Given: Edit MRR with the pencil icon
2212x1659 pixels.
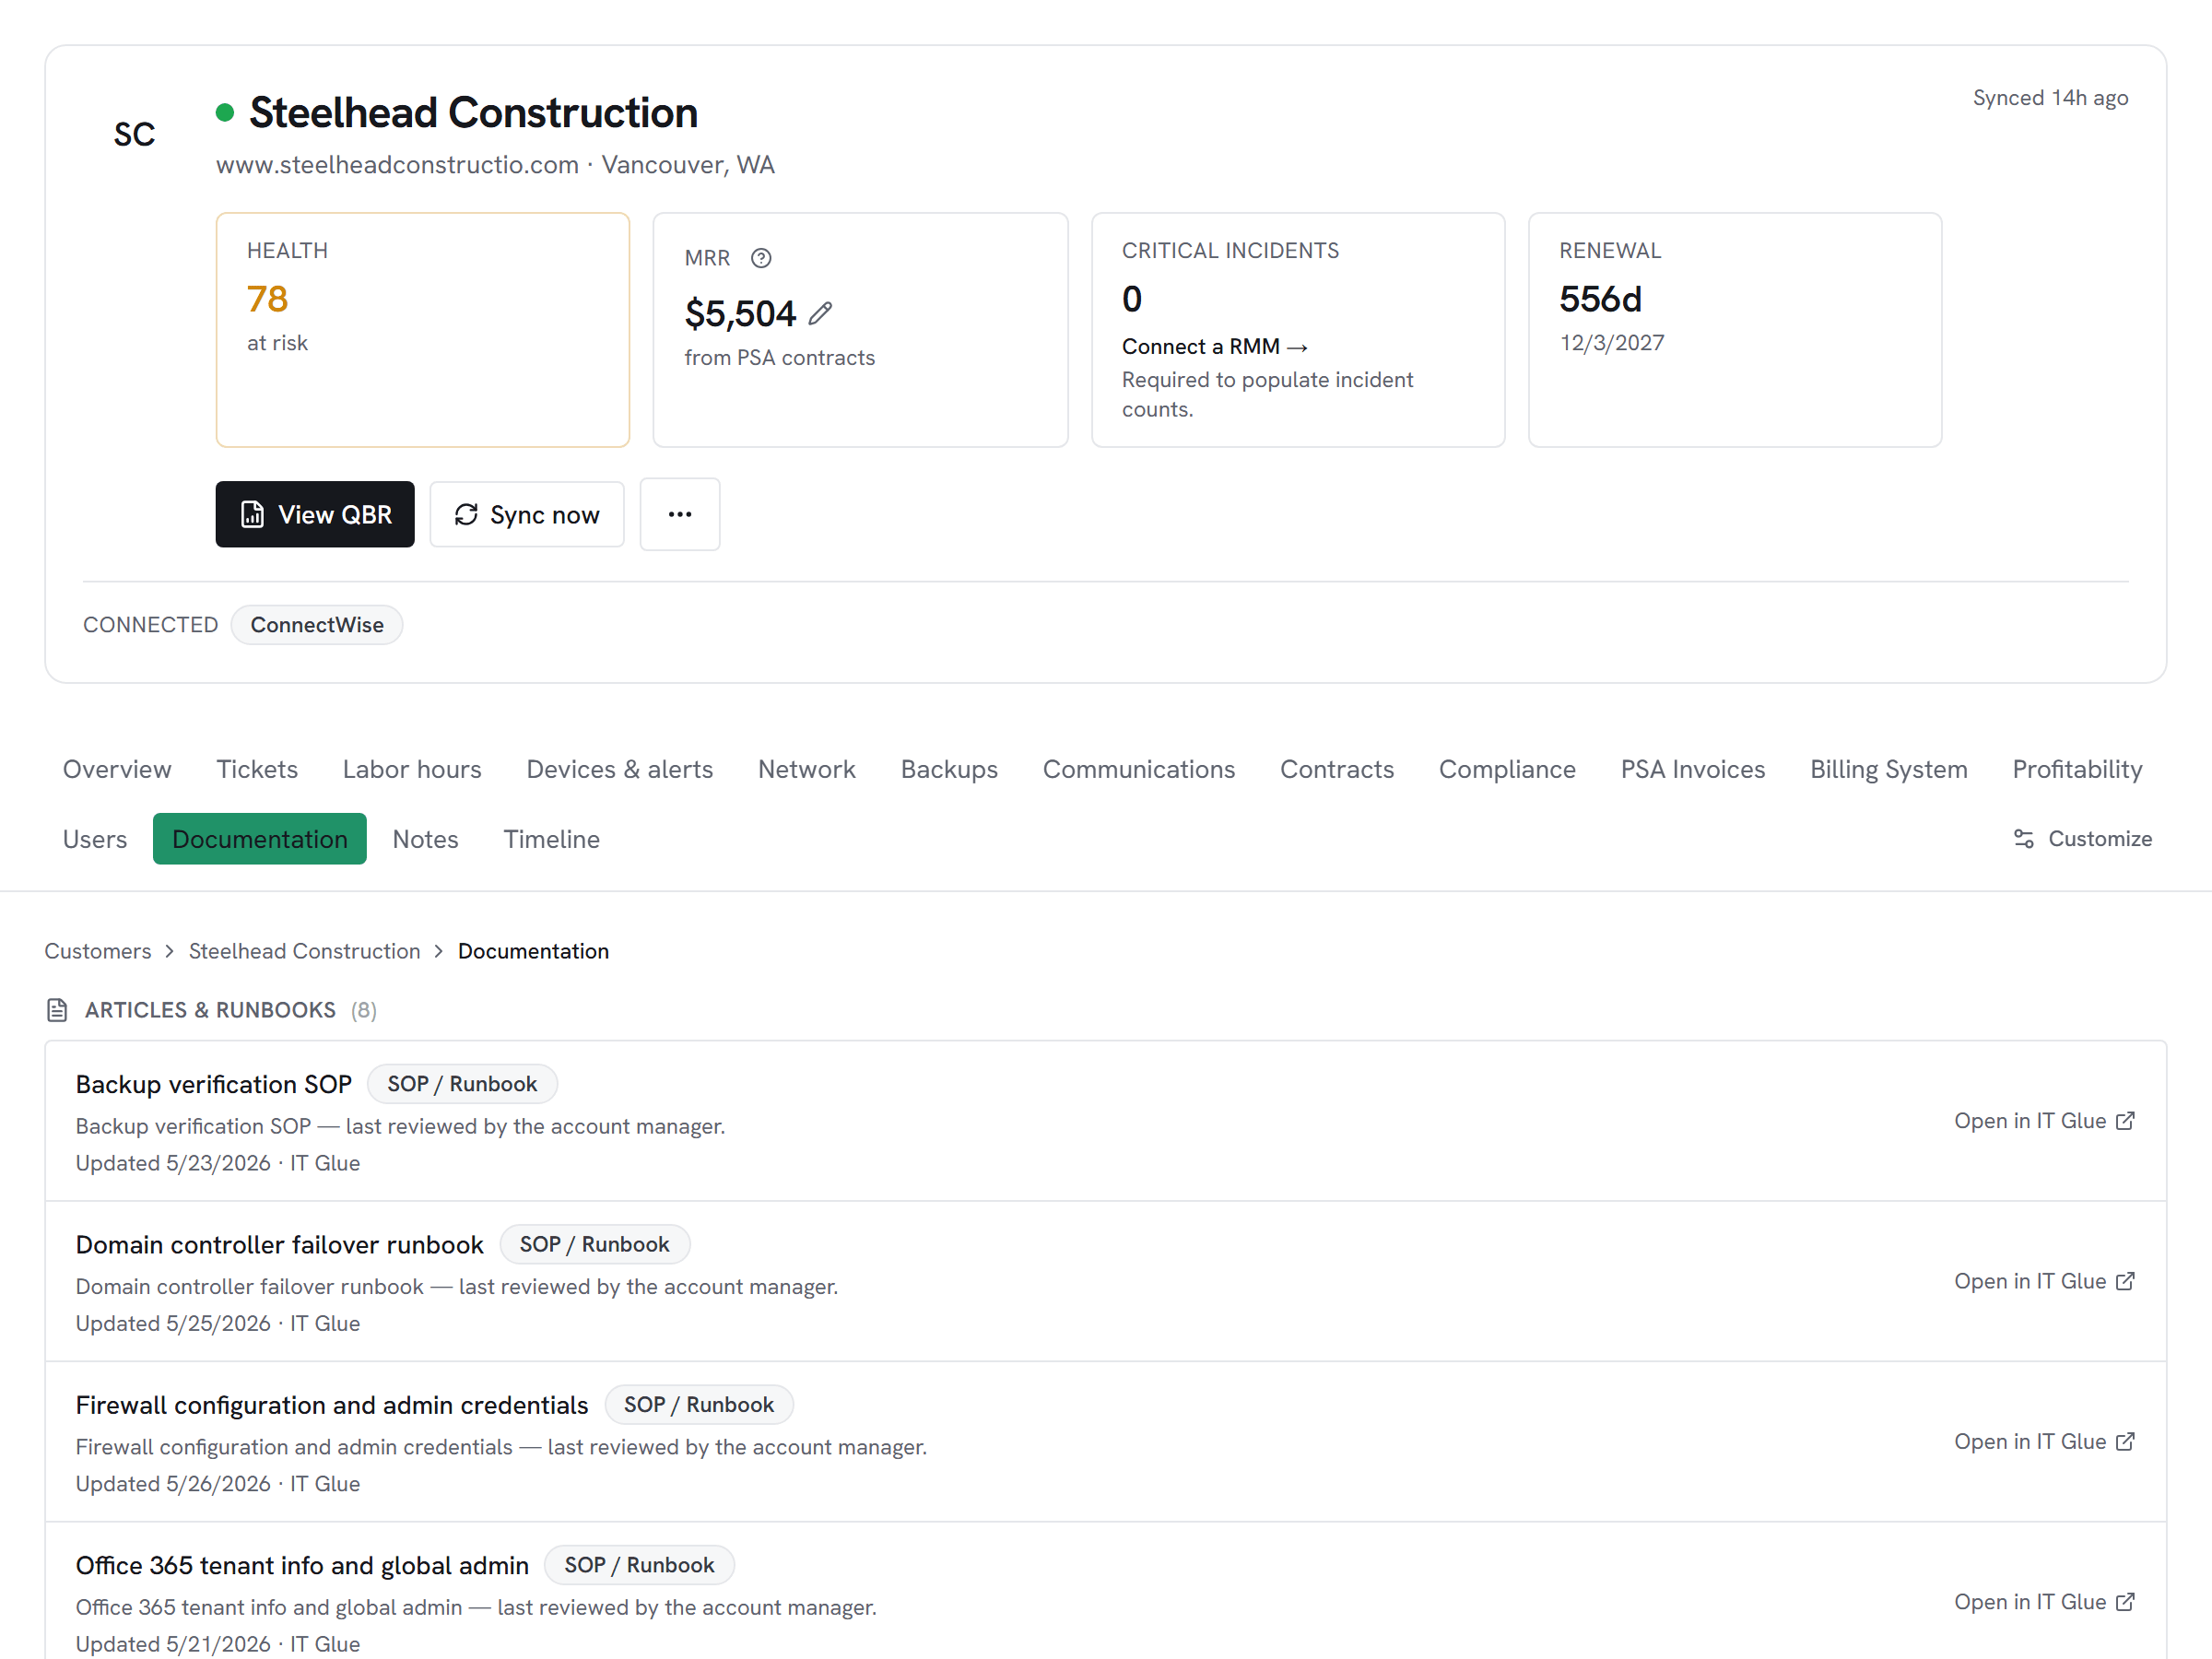Looking at the screenshot, I should pyautogui.click(x=820, y=314).
